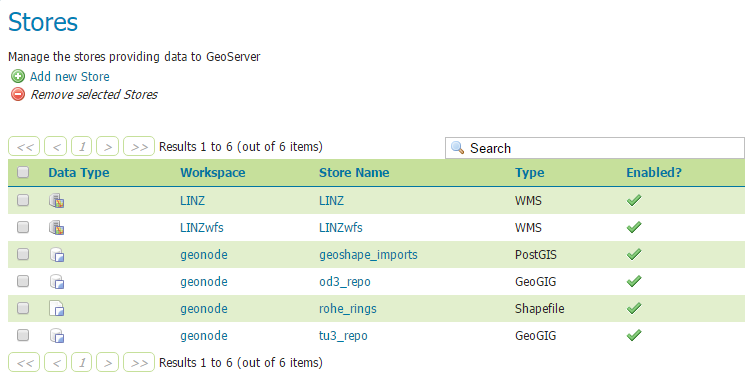Open the geonode workspace in the od3_repo row

point(203,282)
